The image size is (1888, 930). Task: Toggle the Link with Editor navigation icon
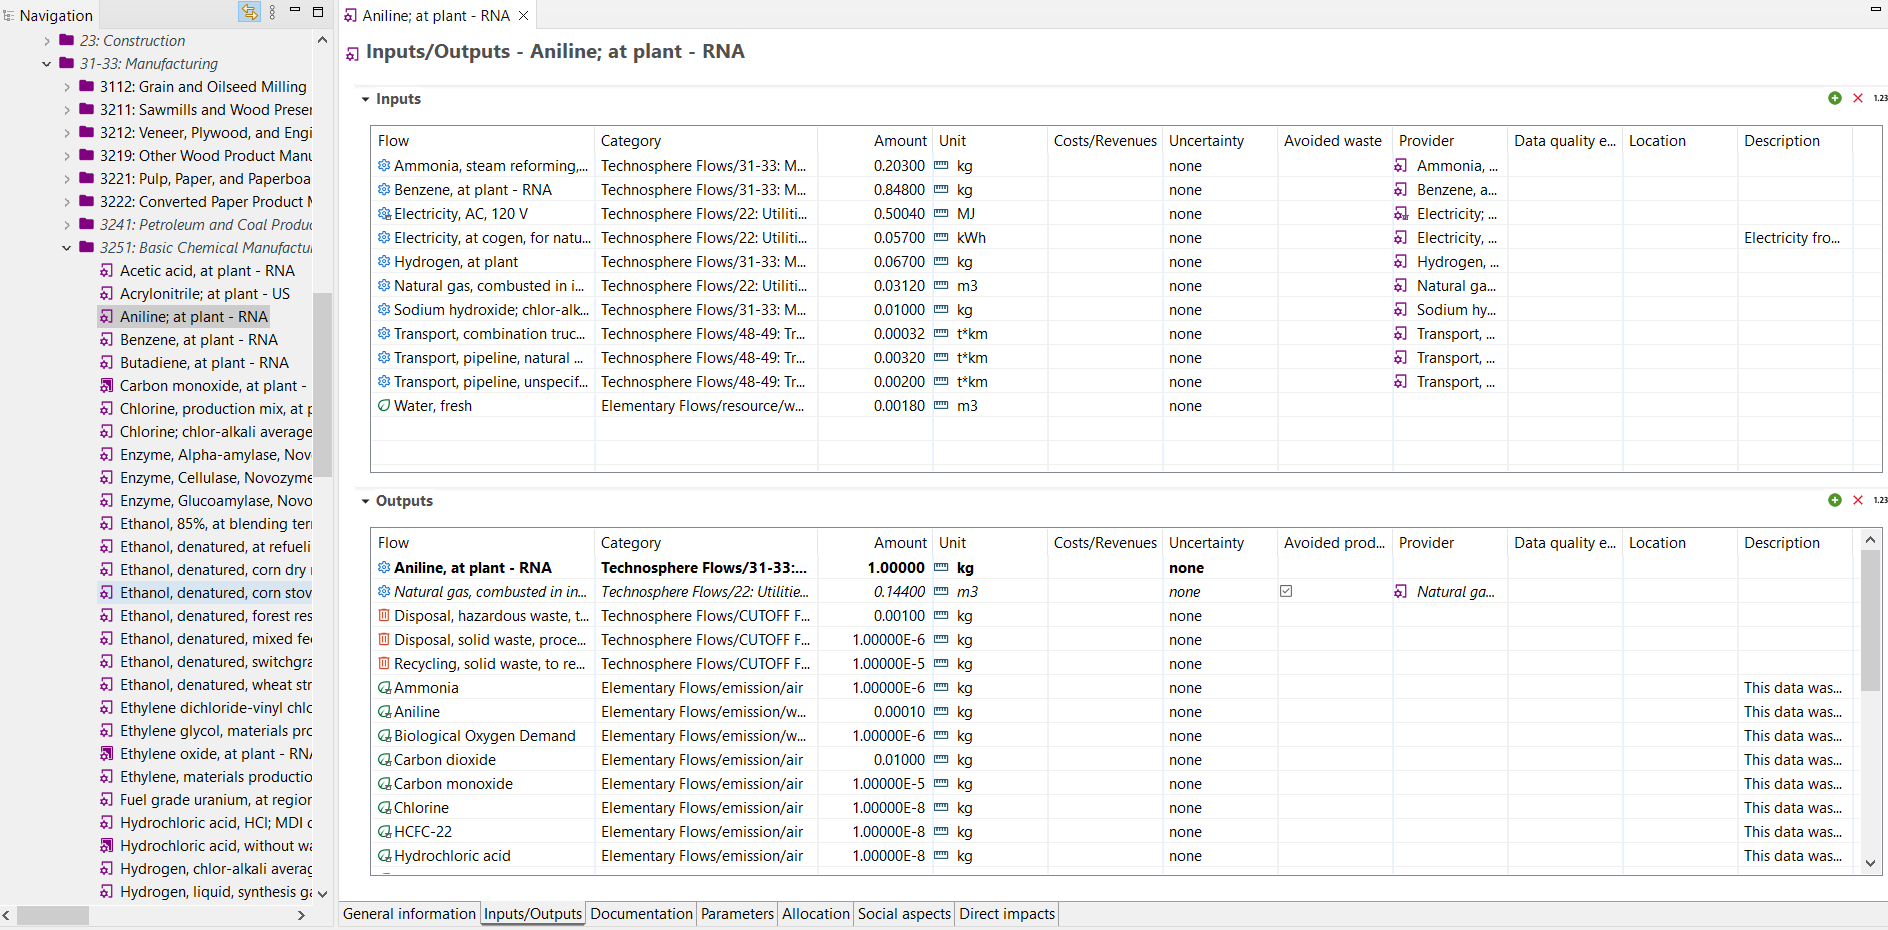pos(249,12)
